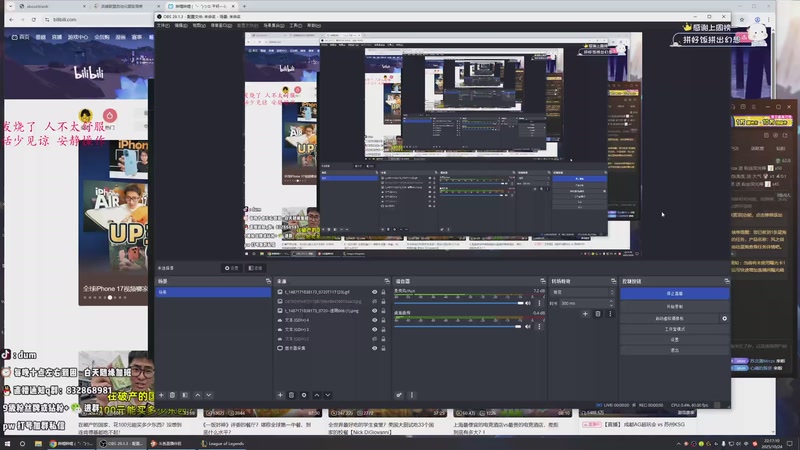Mute the first mixer channel speaker icon

point(527,302)
